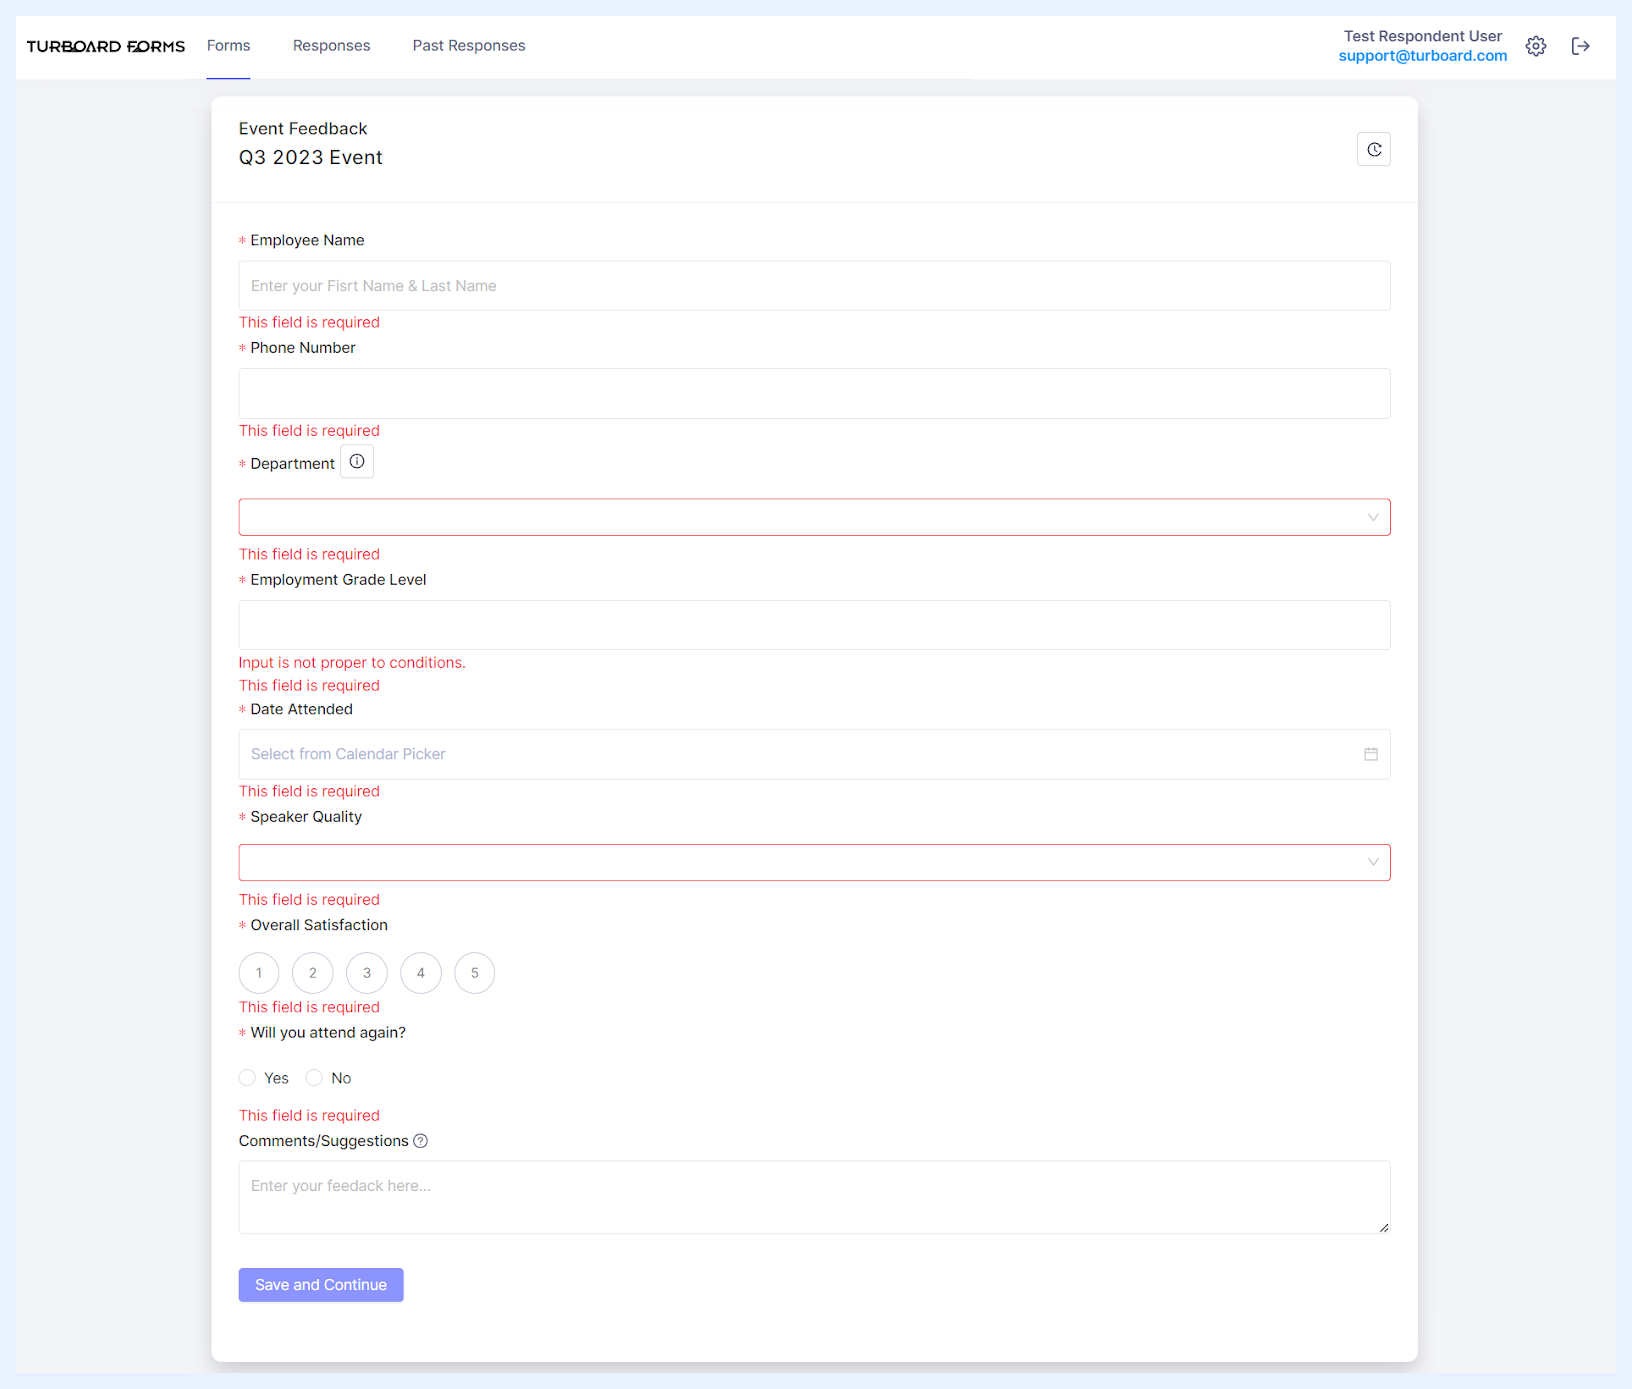
Task: Click the Speaker Quality label
Action: click(306, 817)
